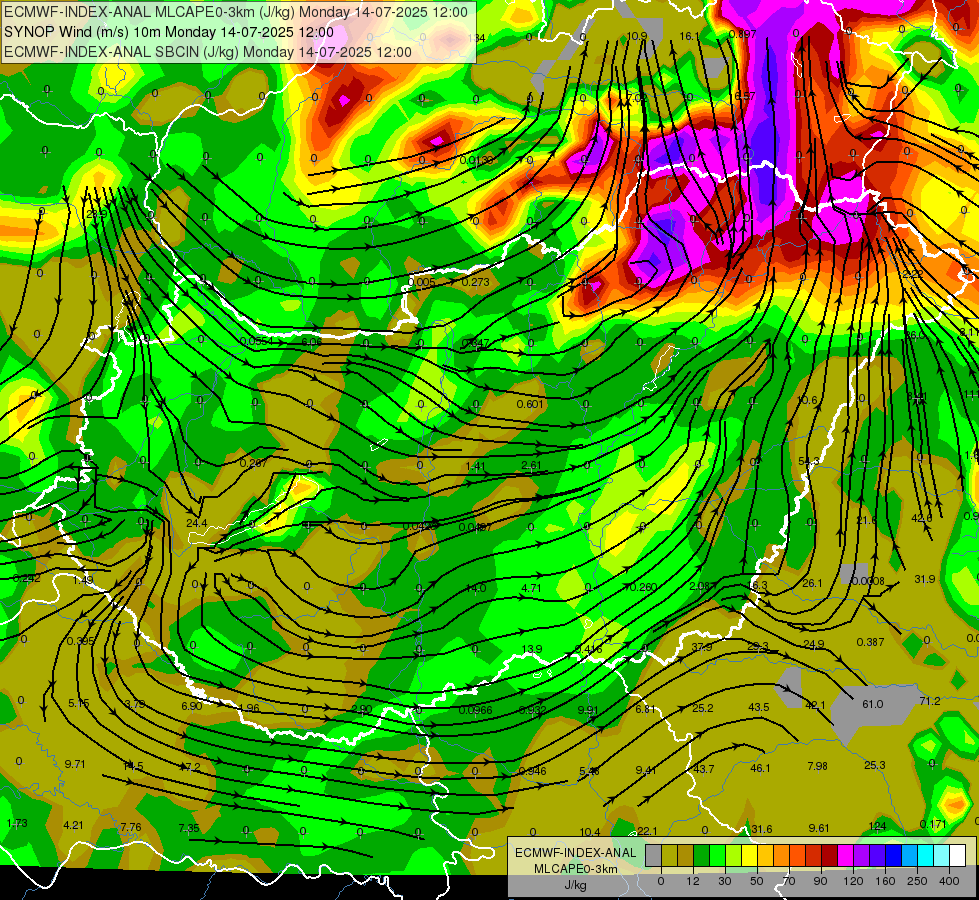The image size is (979, 900).
Task: Click the white legend swatch
Action: (958, 855)
